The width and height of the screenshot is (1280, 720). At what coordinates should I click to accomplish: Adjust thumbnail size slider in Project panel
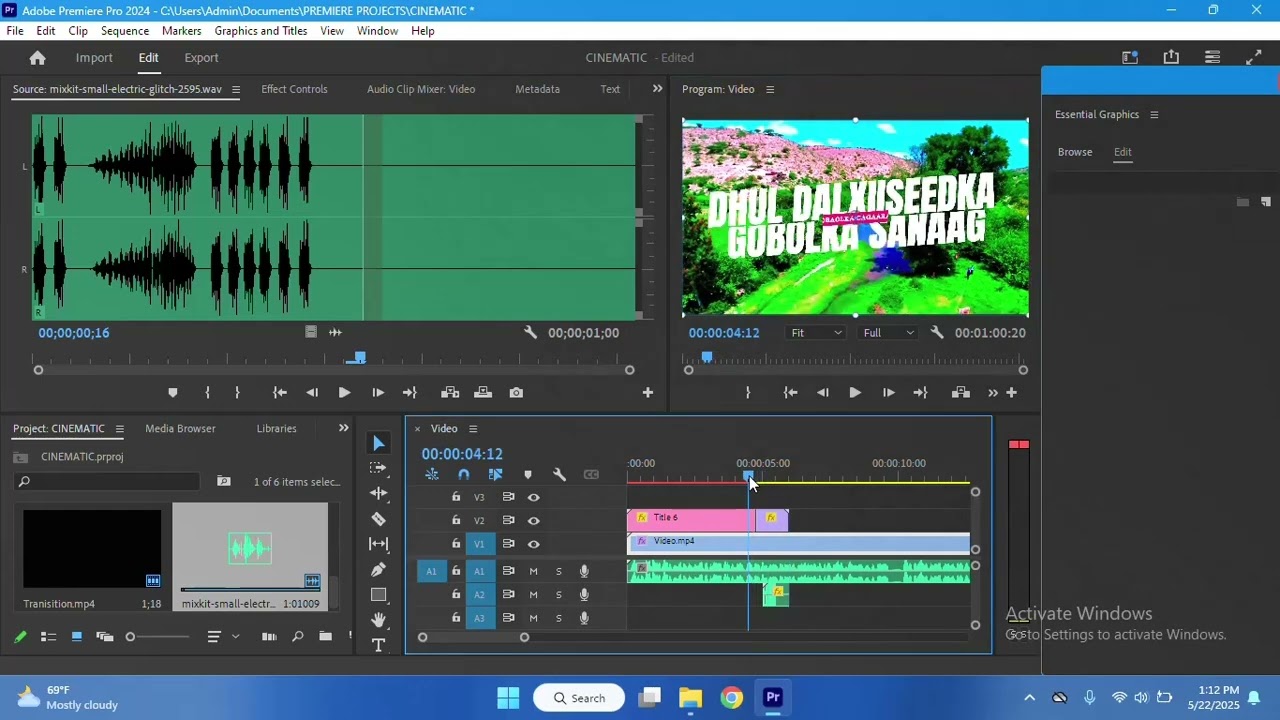click(158, 637)
